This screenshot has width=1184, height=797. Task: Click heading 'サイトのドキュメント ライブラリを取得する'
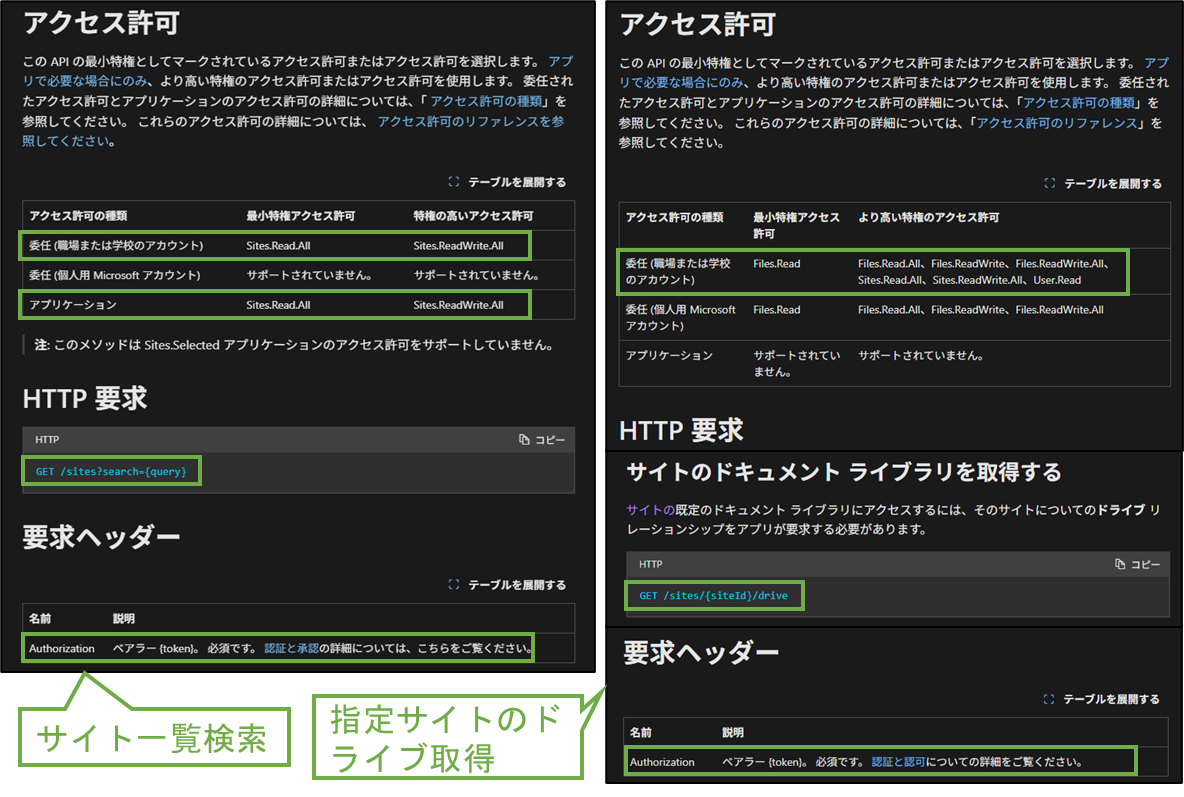(x=843, y=473)
